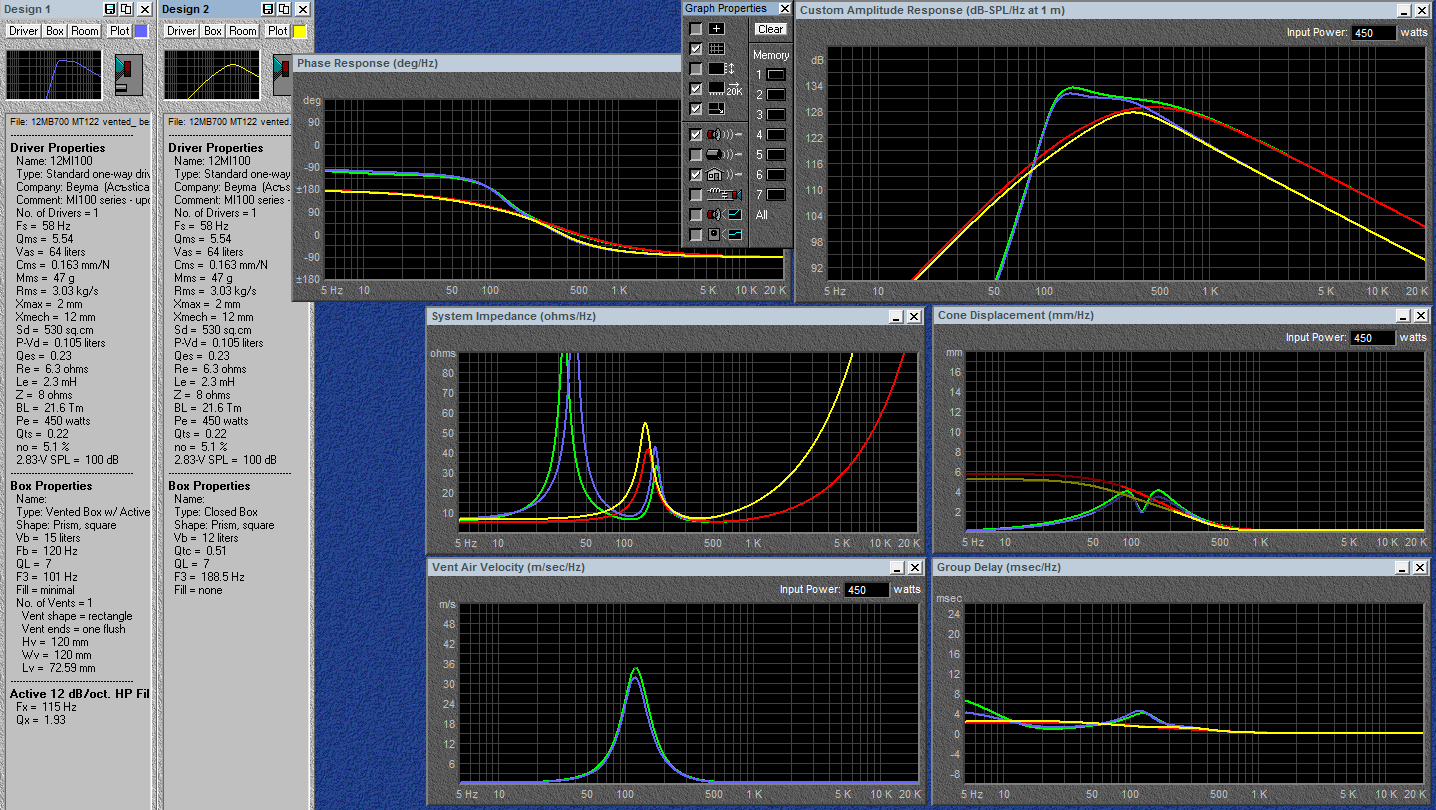Click 'Qtc = 0.51' in Design 2
This screenshot has width=1436, height=810.
coord(203,551)
